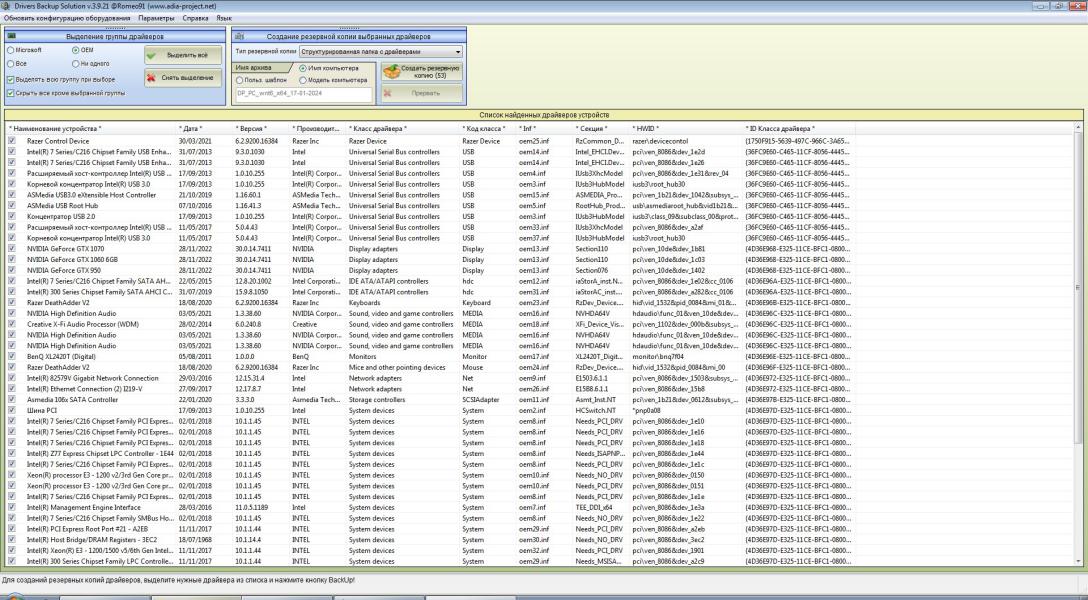Screen dimensions: 1088x600
Task: Click the Keyboards driver class cell
Action: (364, 302)
